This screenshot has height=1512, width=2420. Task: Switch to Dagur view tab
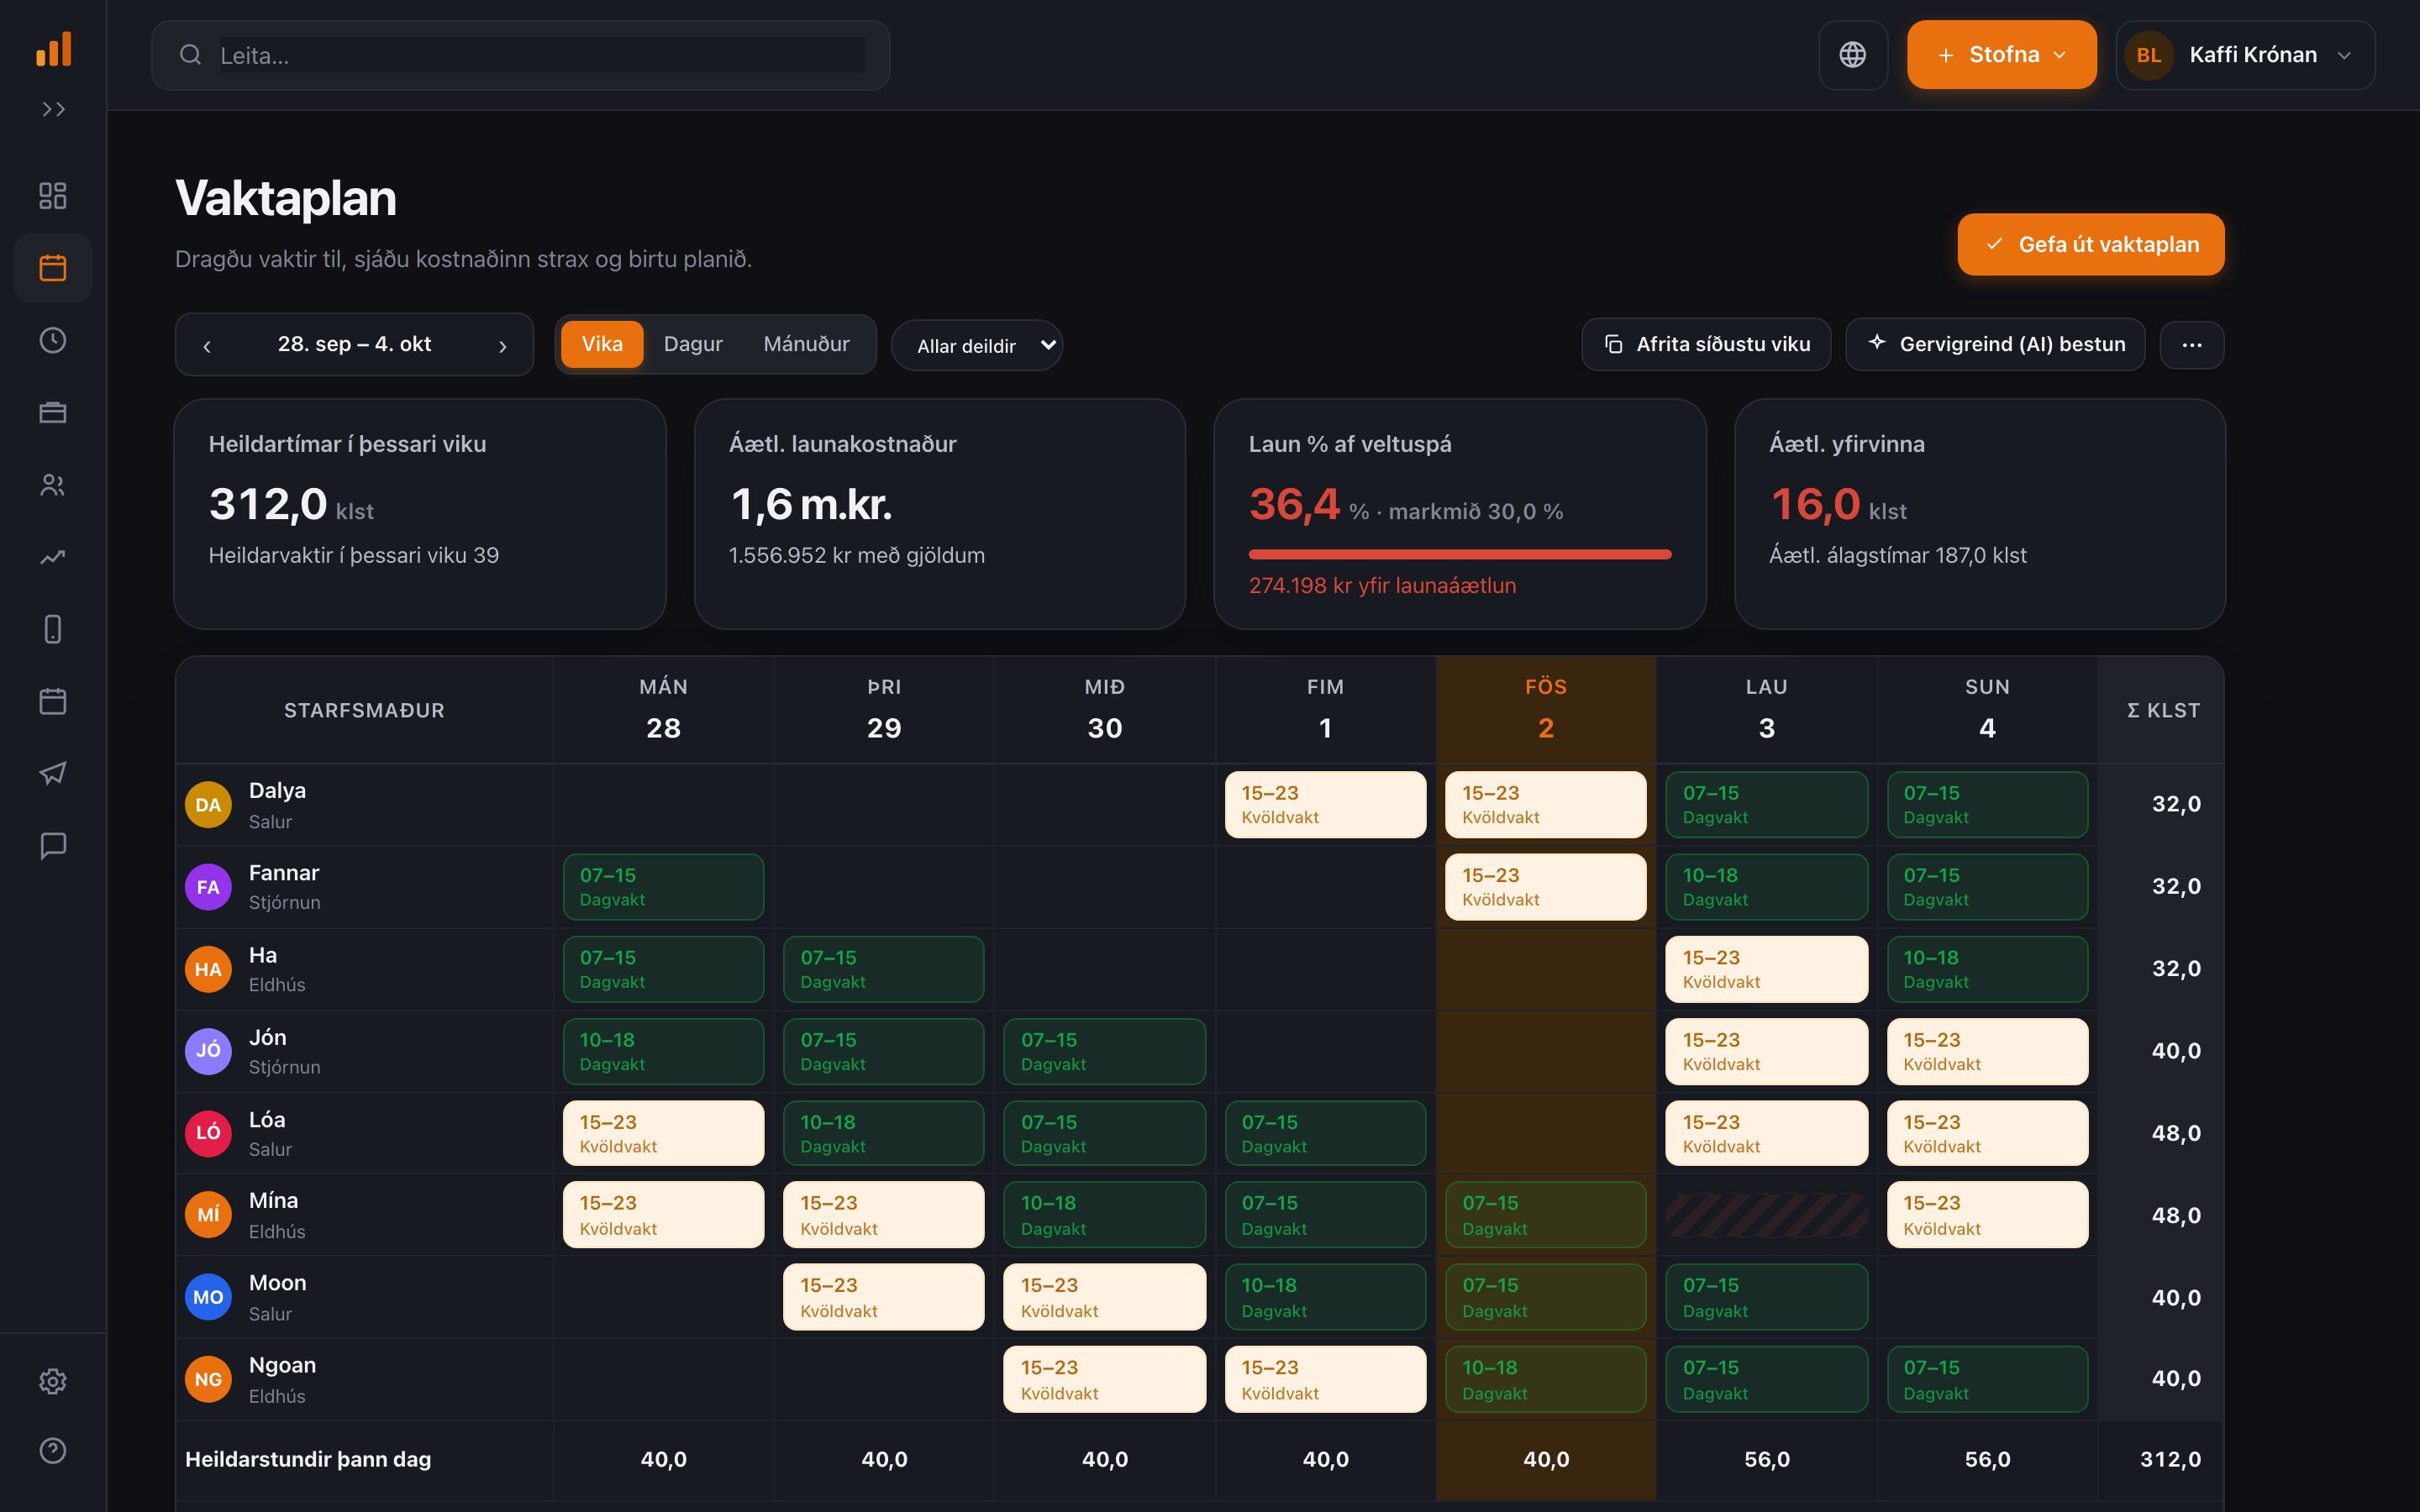point(693,344)
